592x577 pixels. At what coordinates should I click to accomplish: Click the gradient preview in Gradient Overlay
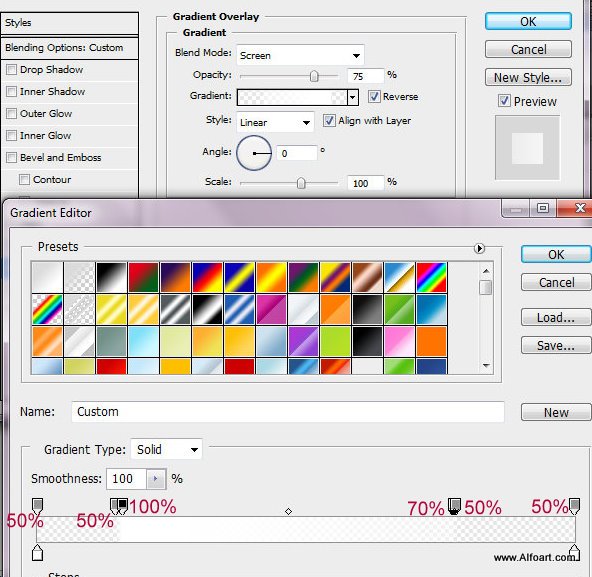292,97
